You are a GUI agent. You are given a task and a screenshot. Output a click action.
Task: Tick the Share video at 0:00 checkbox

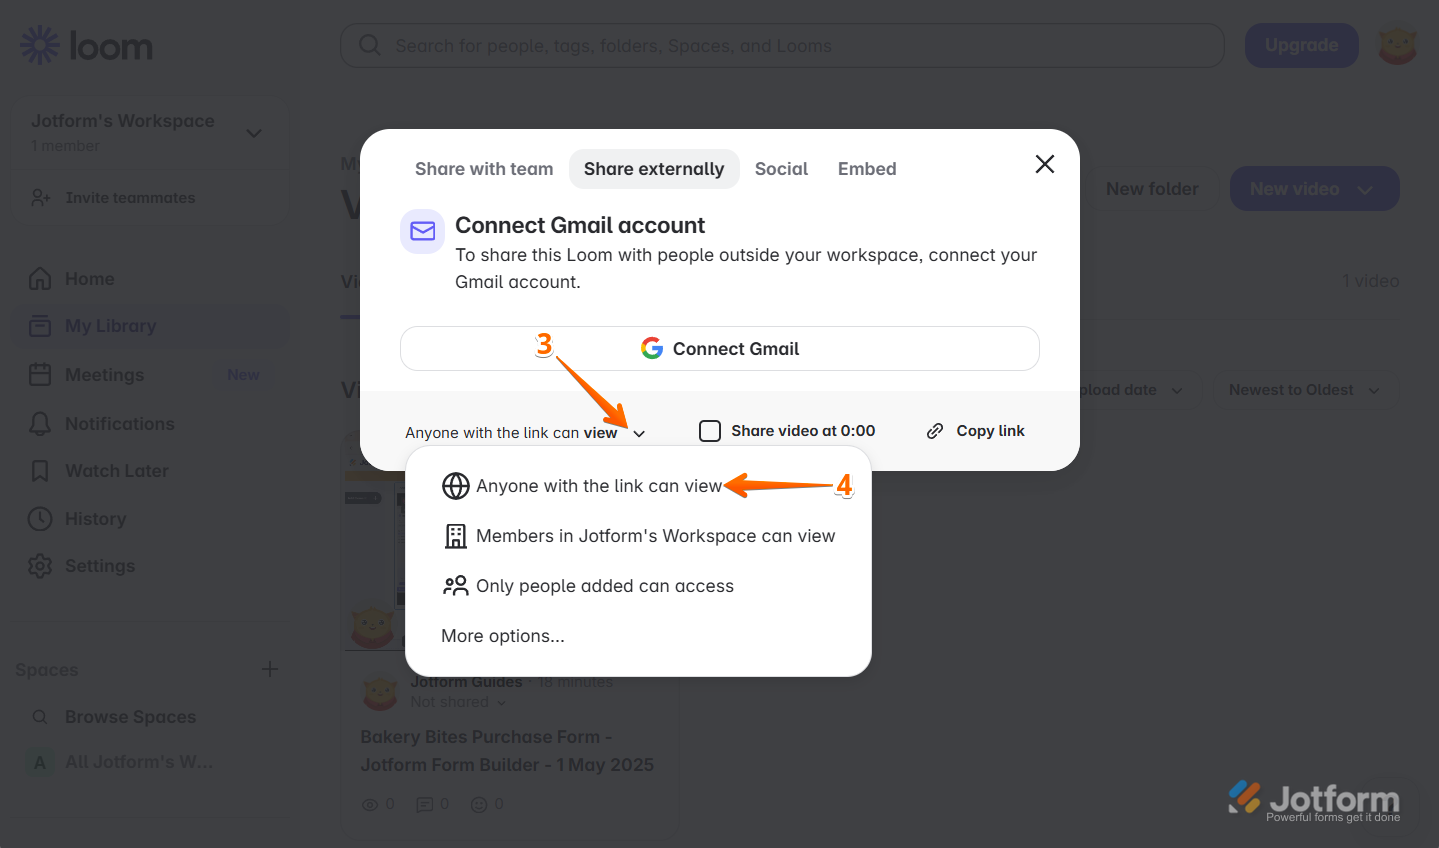click(x=710, y=431)
